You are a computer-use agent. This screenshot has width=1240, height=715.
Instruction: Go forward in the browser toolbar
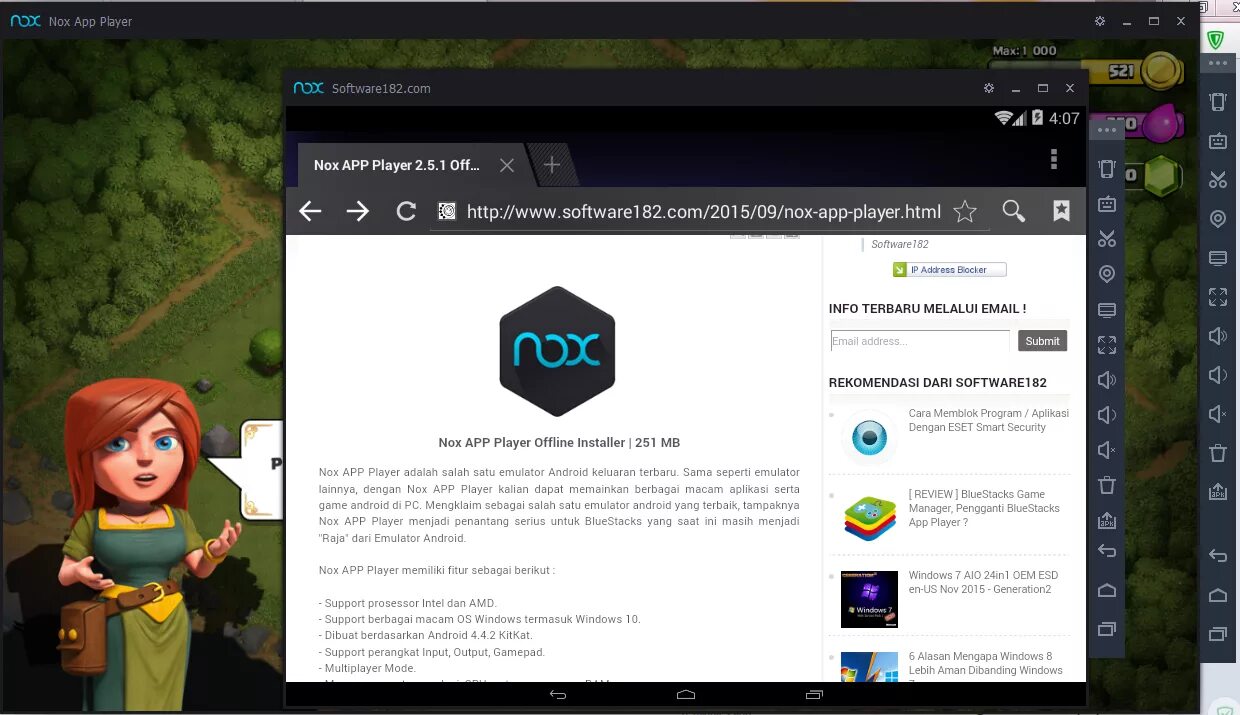(357, 211)
